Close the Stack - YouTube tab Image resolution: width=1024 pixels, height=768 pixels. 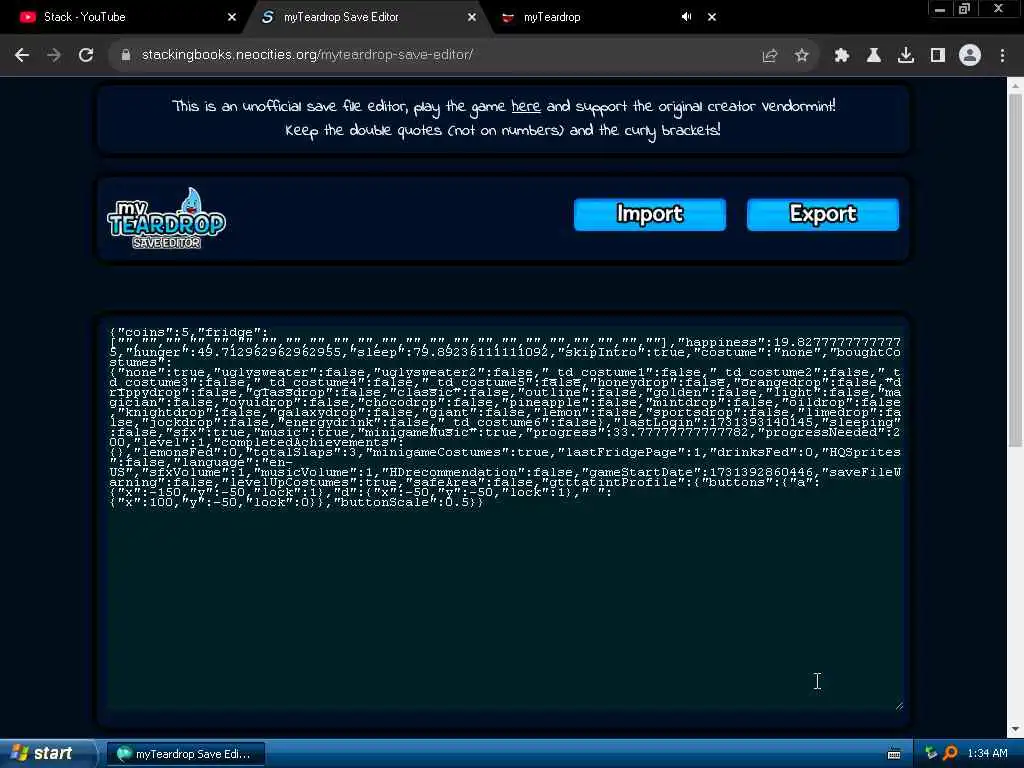click(x=232, y=17)
